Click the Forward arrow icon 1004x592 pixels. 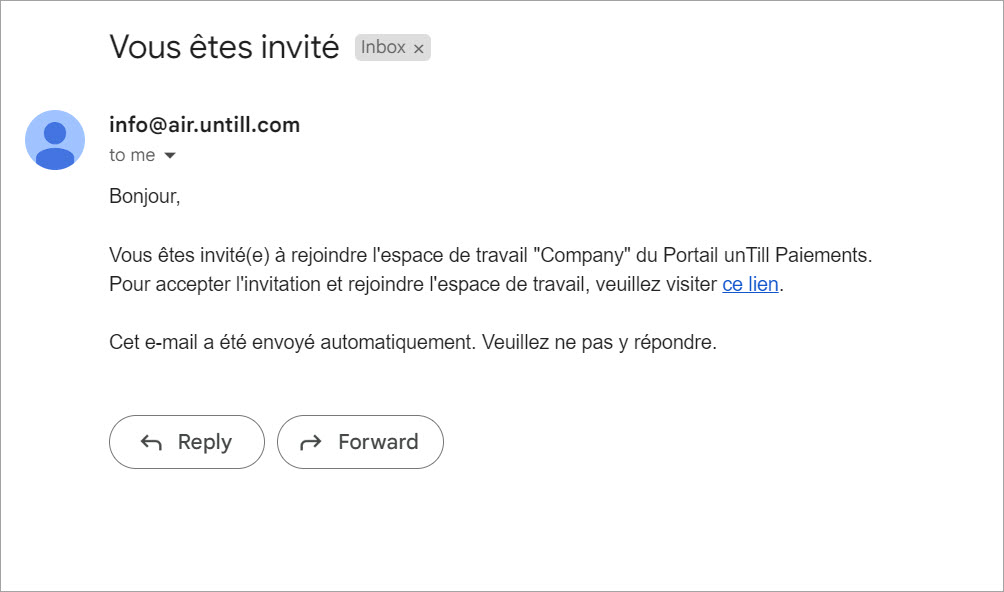click(311, 442)
